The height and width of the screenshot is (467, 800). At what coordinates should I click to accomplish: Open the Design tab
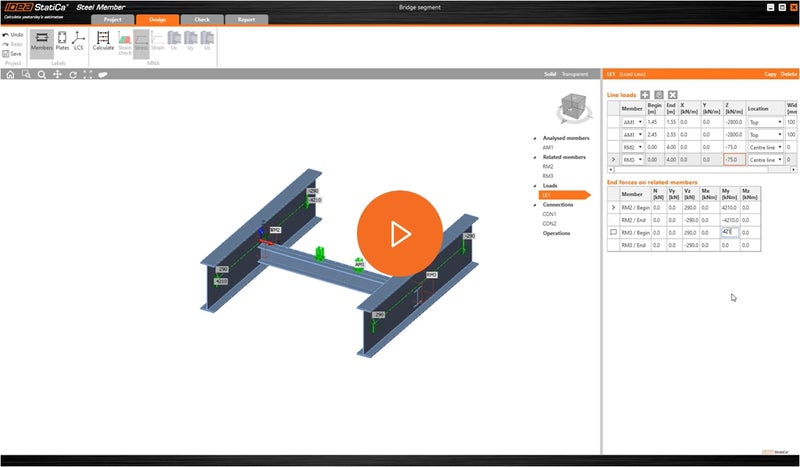[157, 19]
